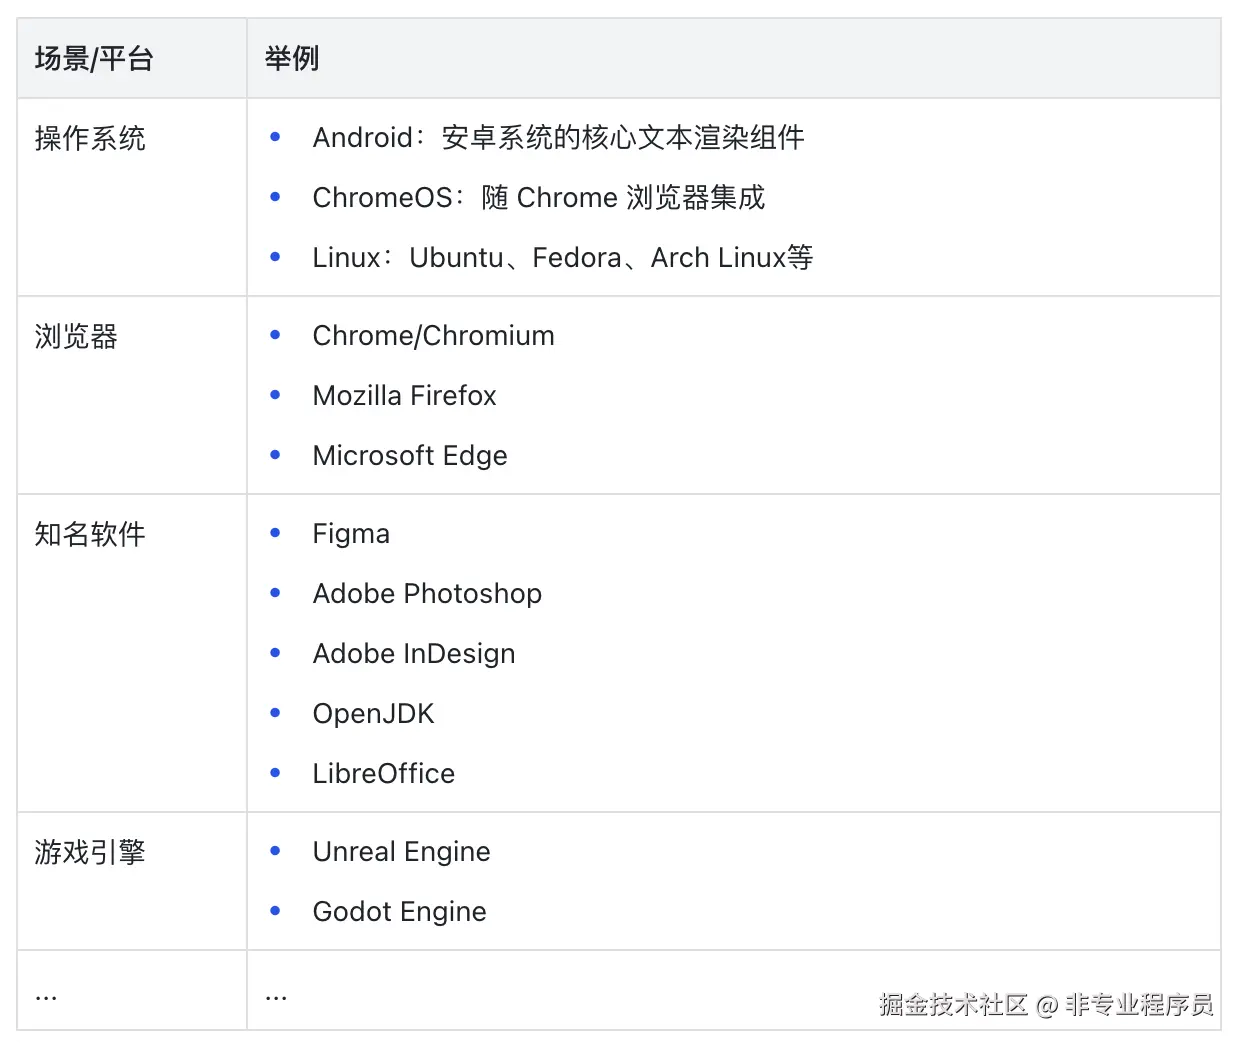Click the Godot Engine list item
The height and width of the screenshot is (1046, 1242).
399,912
